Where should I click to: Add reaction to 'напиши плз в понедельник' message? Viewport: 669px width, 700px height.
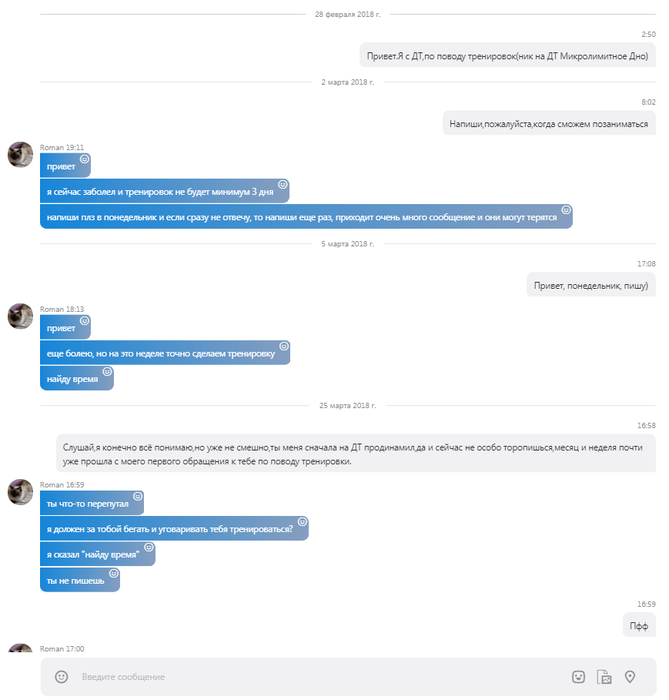[566, 210]
